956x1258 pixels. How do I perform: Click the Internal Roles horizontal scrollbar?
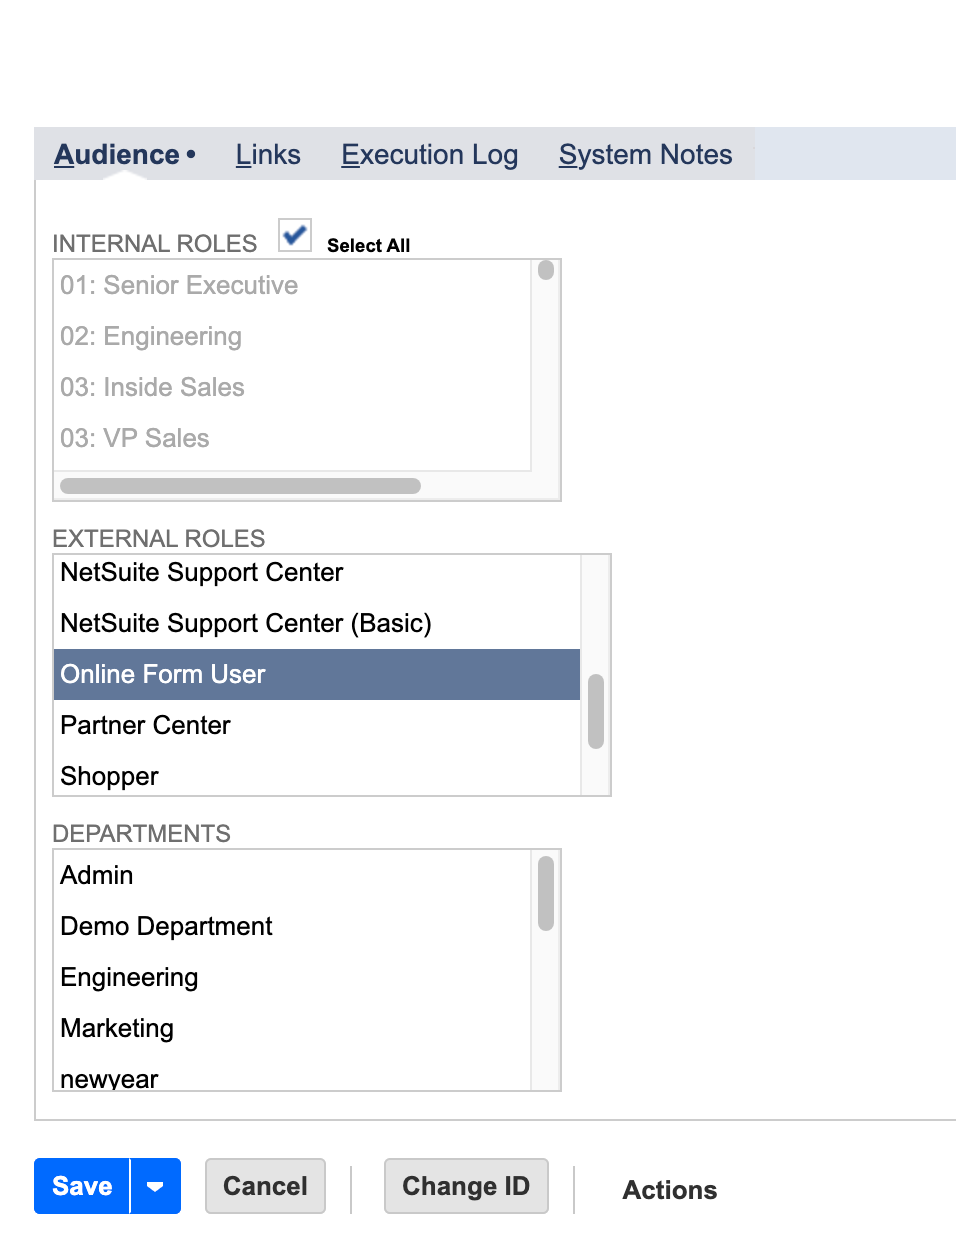click(240, 486)
